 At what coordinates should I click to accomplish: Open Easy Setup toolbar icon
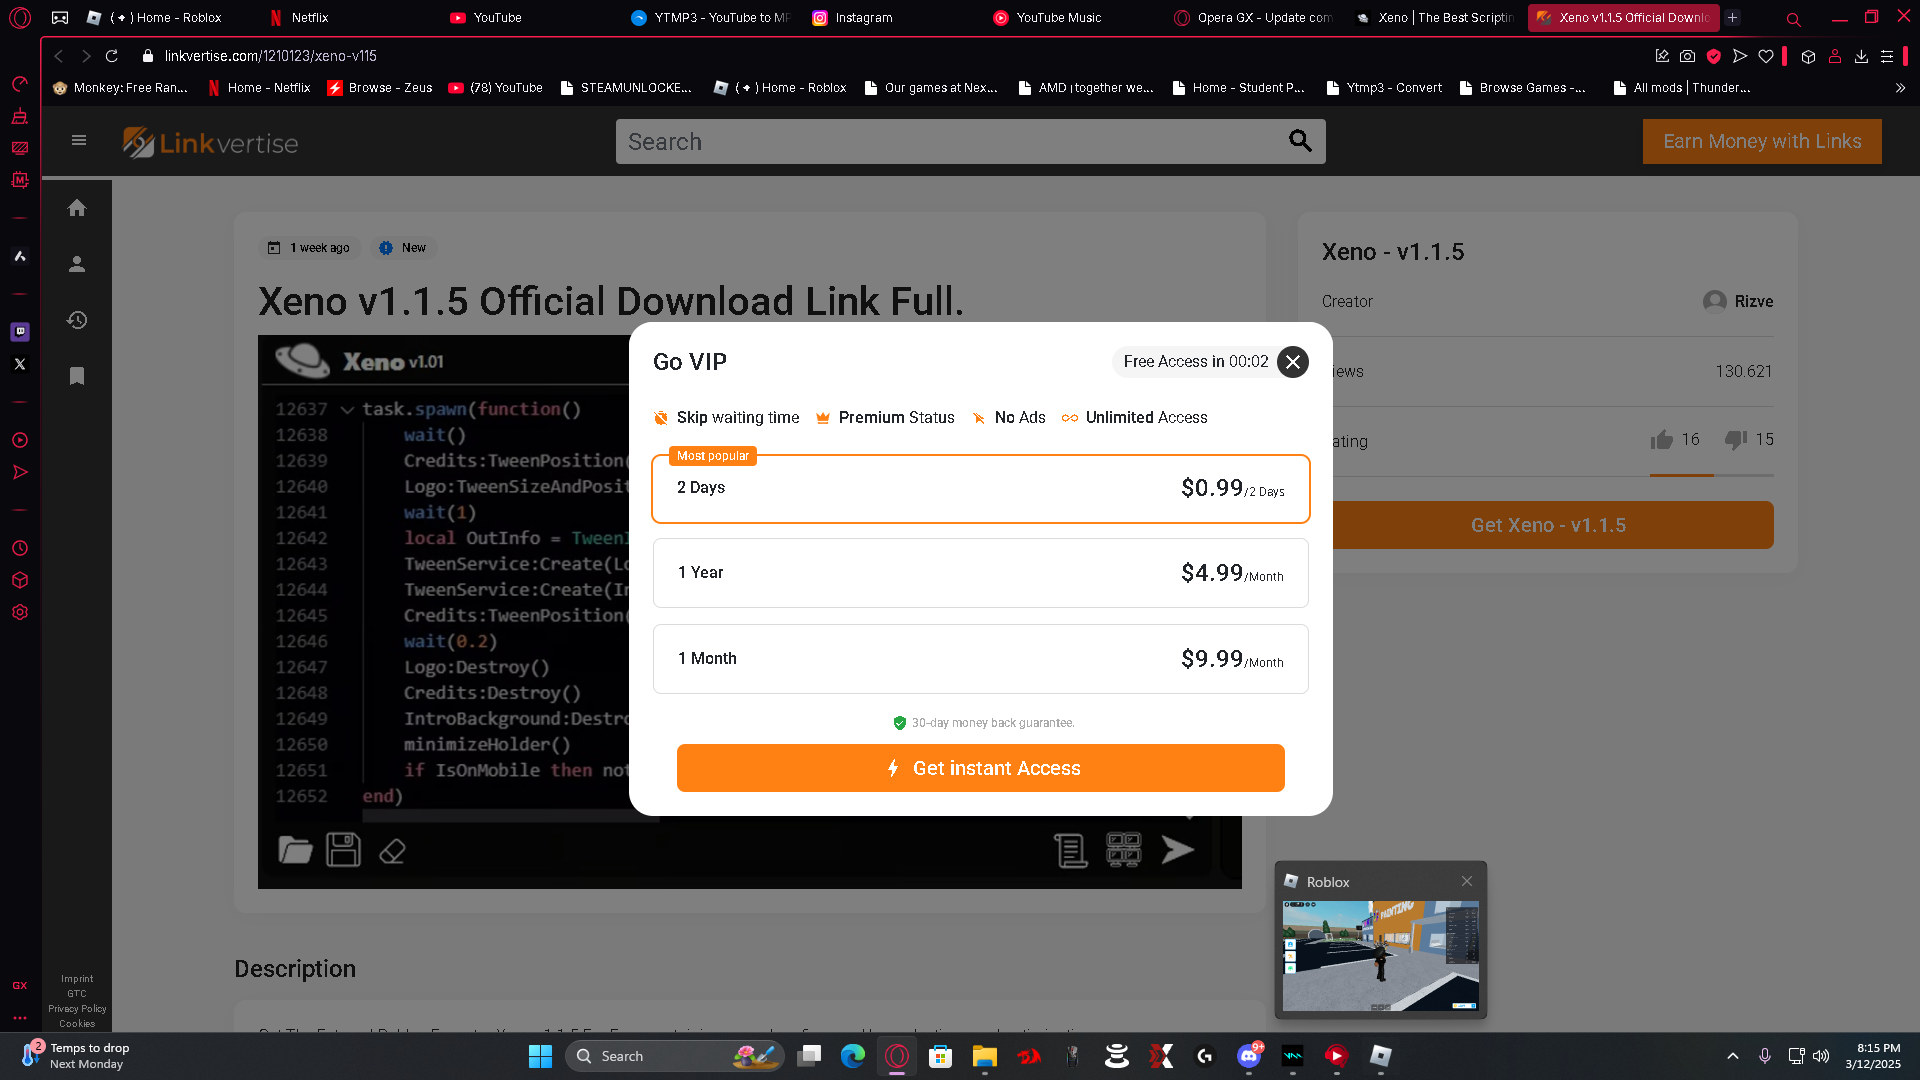tap(1887, 56)
